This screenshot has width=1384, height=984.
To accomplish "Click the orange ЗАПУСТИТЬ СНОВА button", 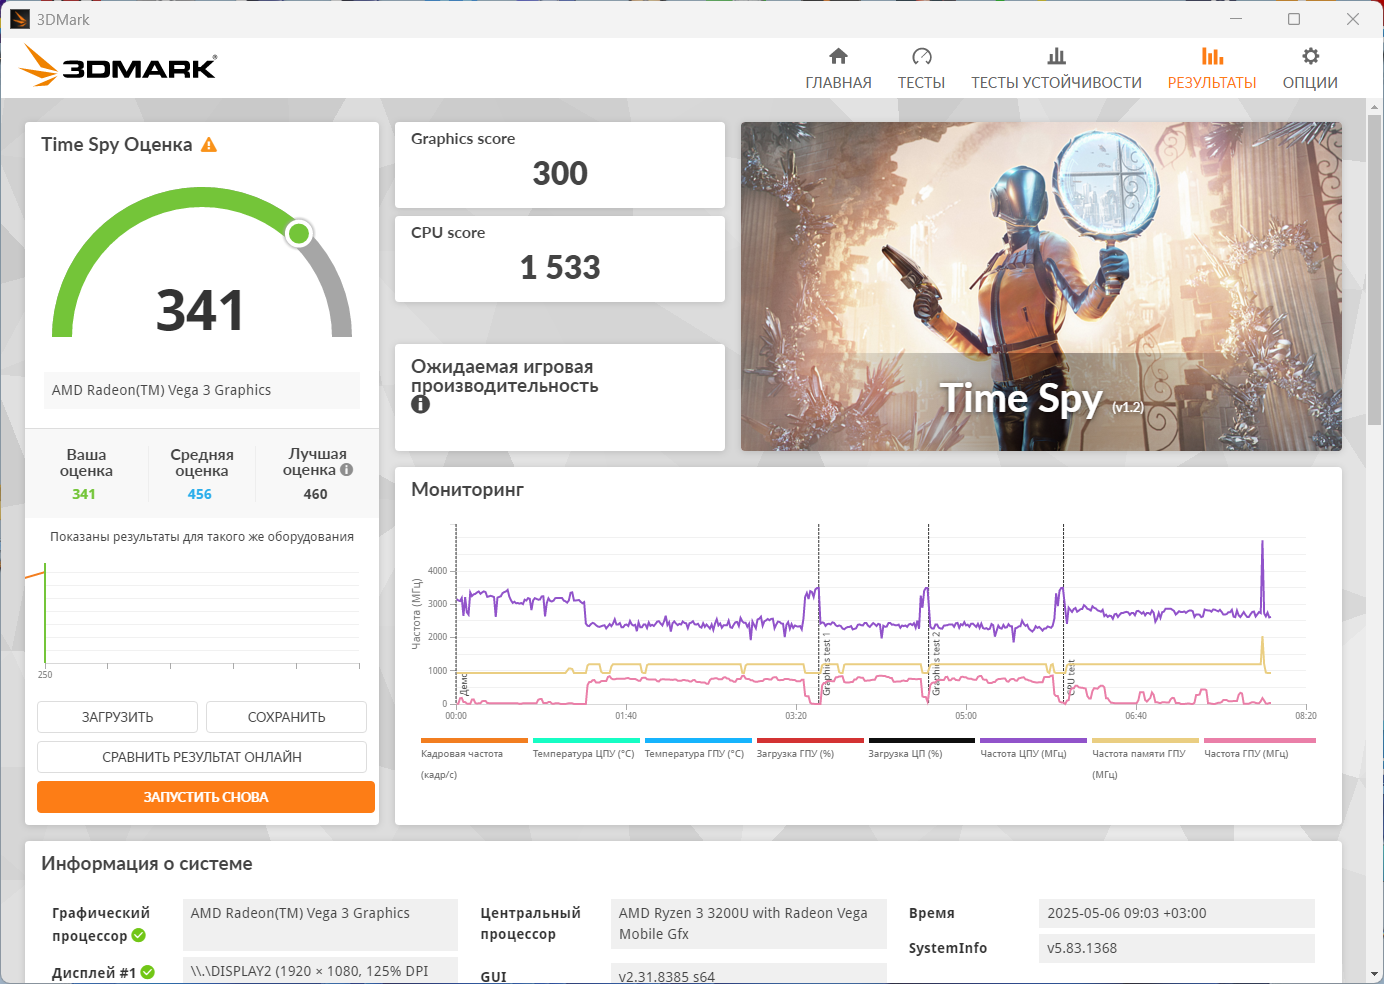I will (206, 797).
